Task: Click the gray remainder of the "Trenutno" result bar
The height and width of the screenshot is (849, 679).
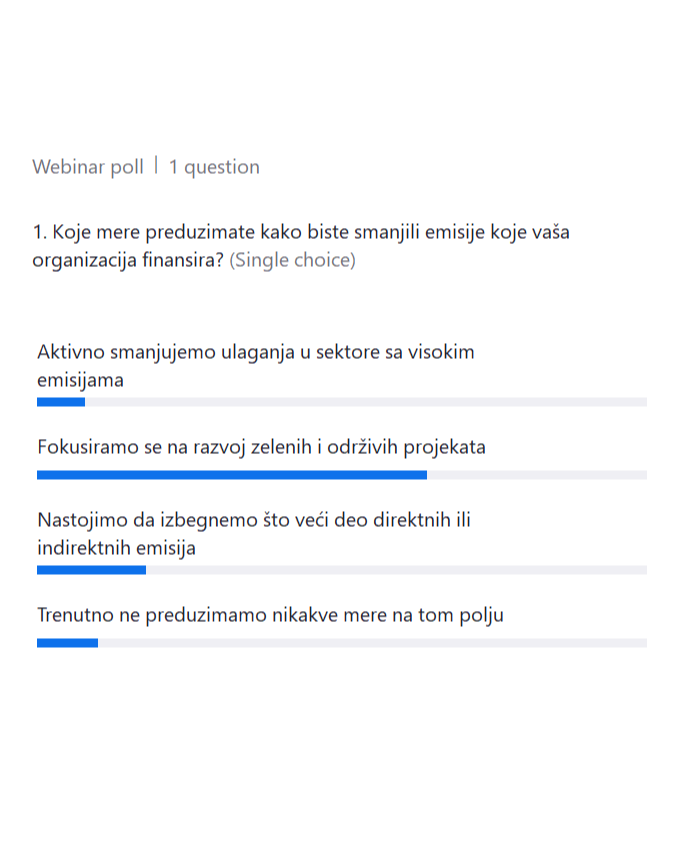Action: tap(372, 643)
